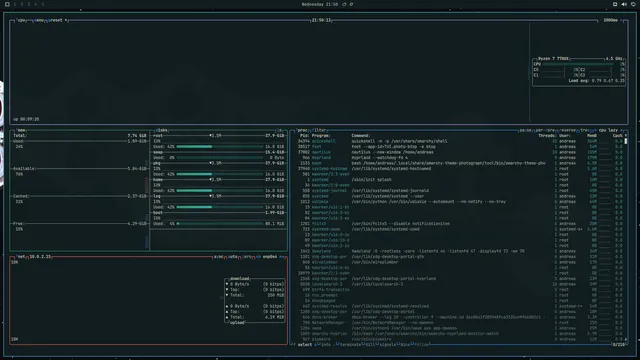Viewport: 640px width, 360px height.
Task: Click the second icon right of the clock
Action: 351,4
